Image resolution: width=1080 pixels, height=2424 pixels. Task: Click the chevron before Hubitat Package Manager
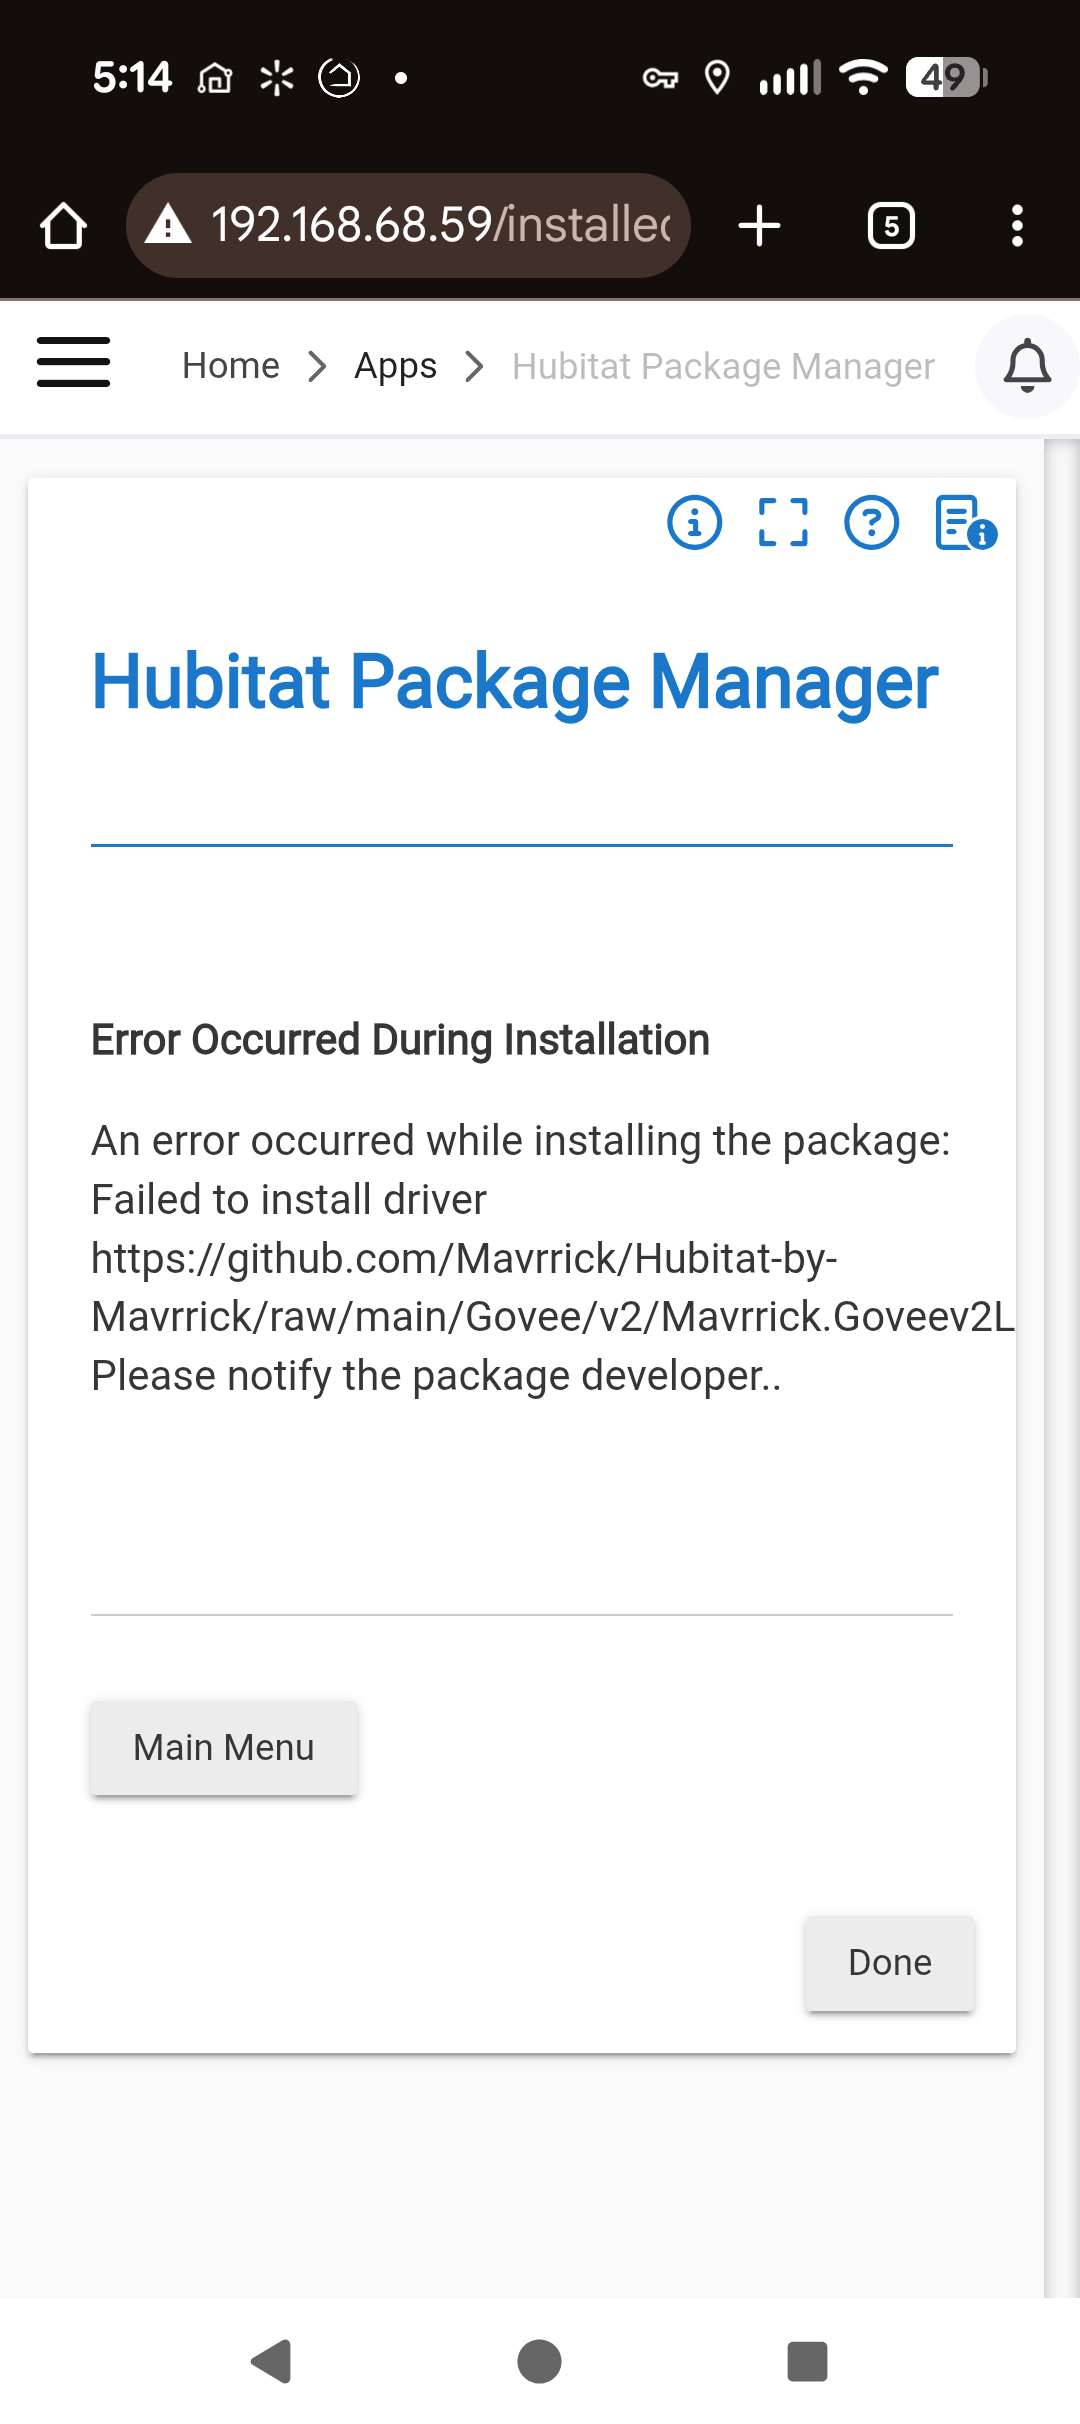(474, 366)
